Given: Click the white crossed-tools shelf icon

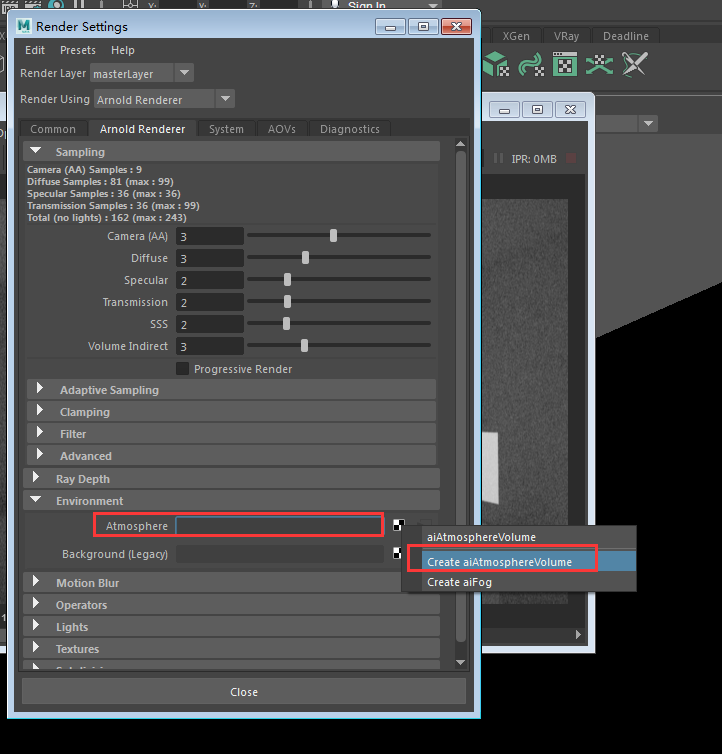Looking at the screenshot, I should pyautogui.click(x=634, y=64).
